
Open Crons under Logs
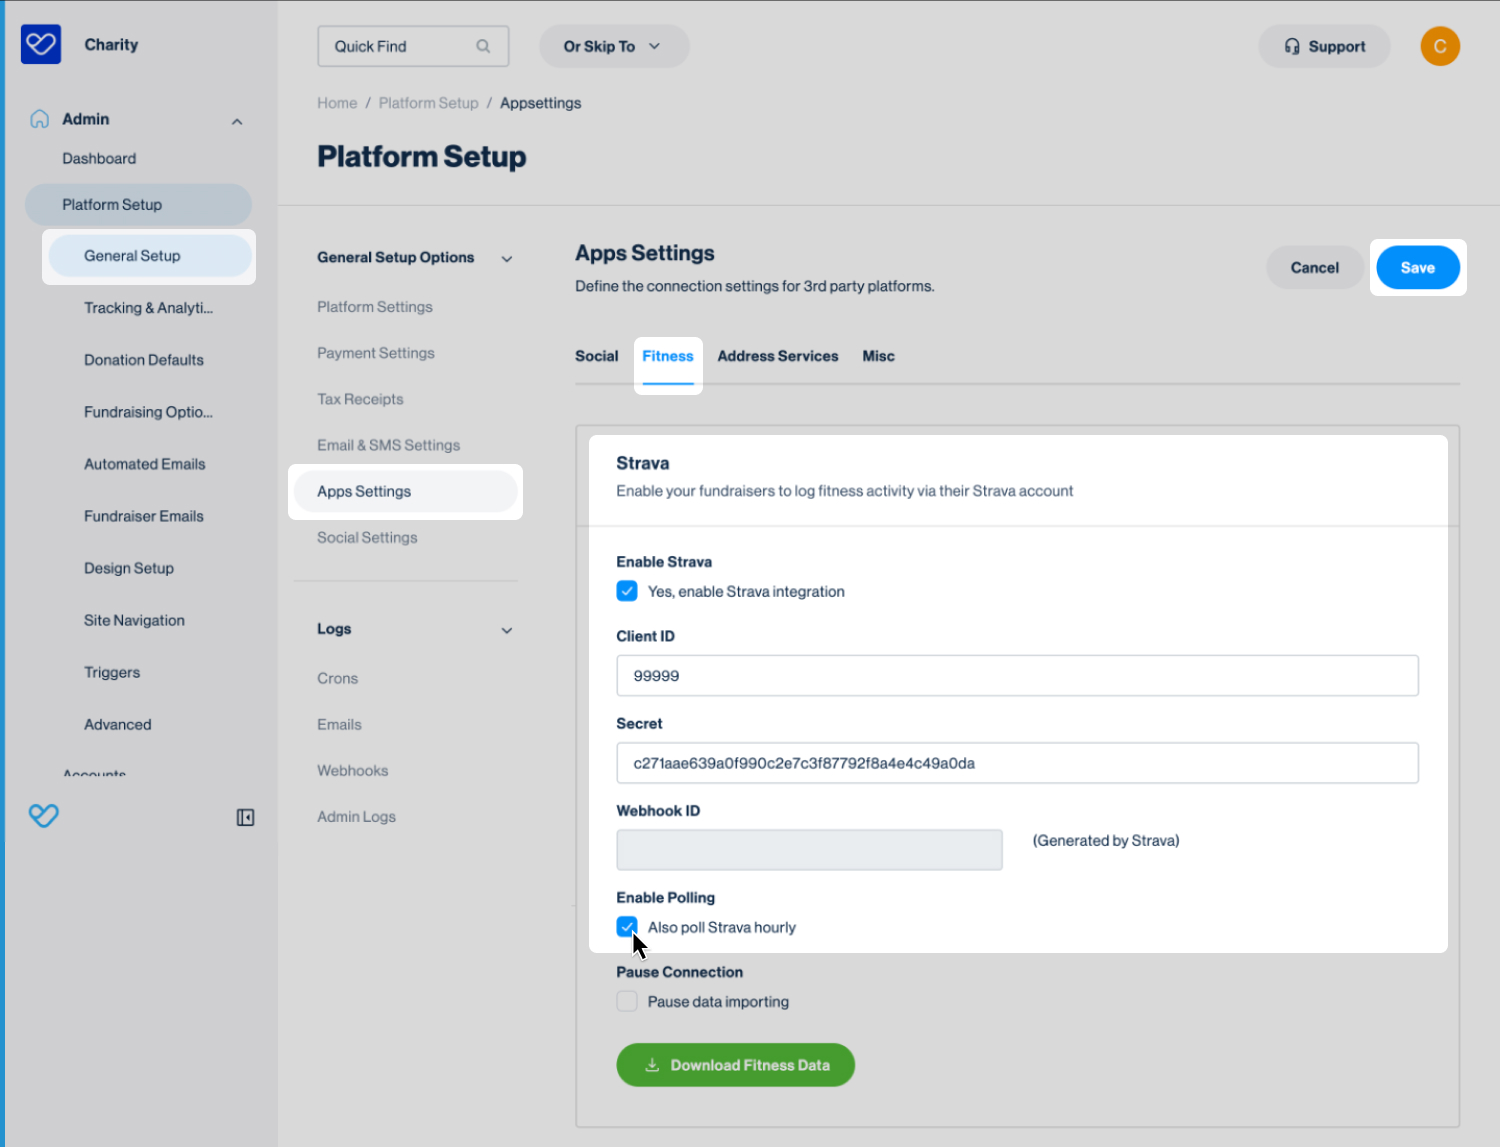[x=337, y=678]
